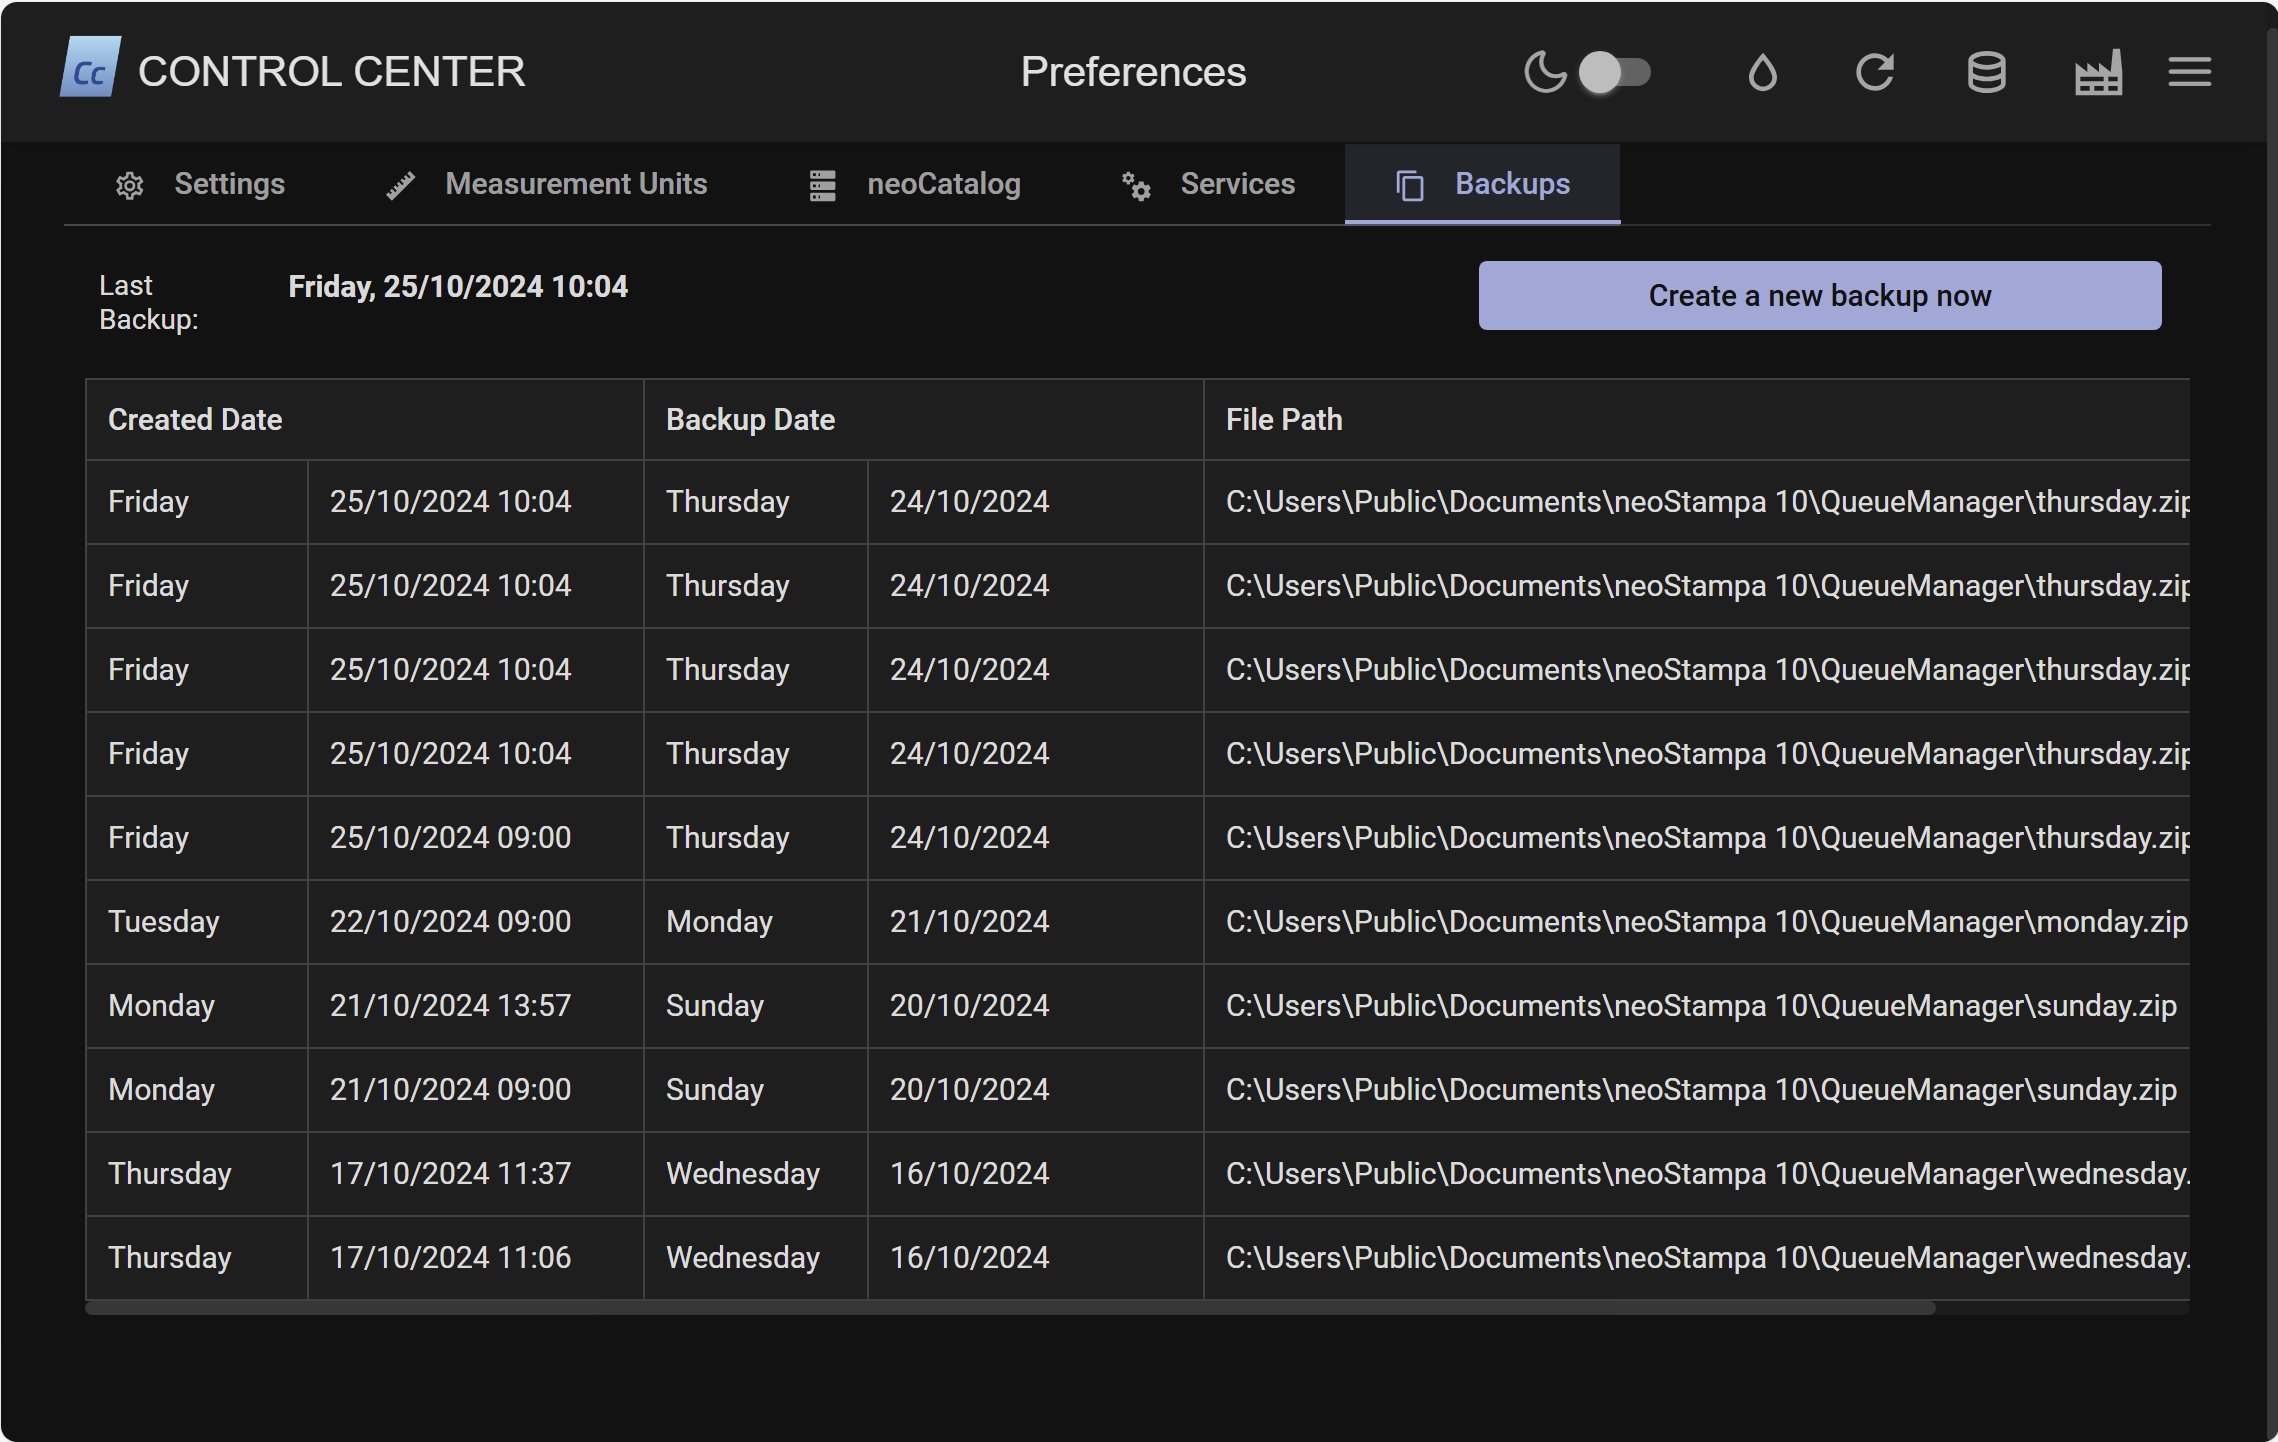This screenshot has height=1442, width=2278.
Task: Click the factory icon in header
Action: pyautogui.click(x=2098, y=72)
